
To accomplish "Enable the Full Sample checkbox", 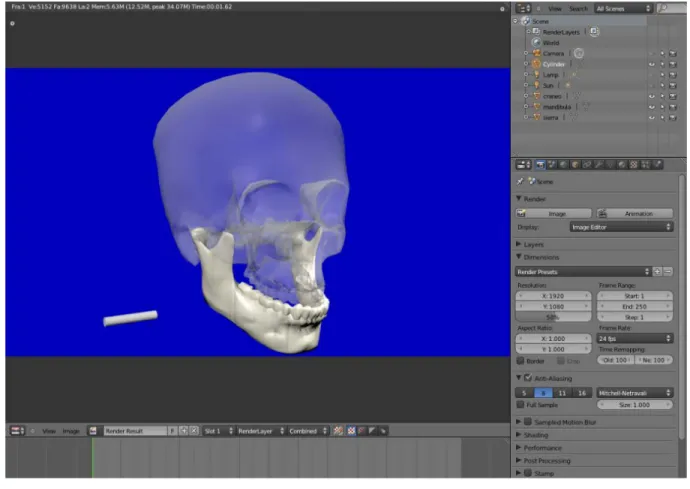I will tap(521, 404).
